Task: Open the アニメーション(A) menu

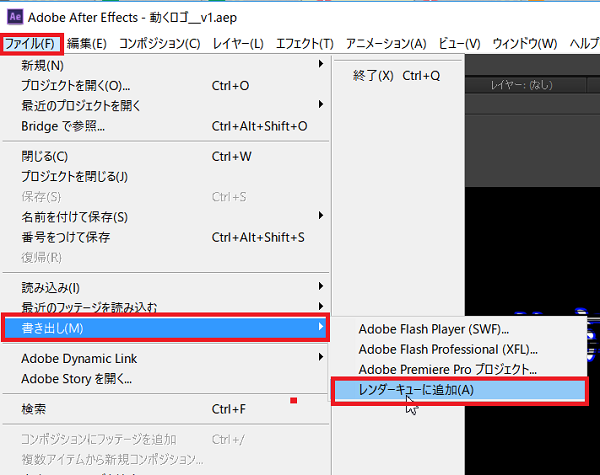Action: tap(386, 44)
